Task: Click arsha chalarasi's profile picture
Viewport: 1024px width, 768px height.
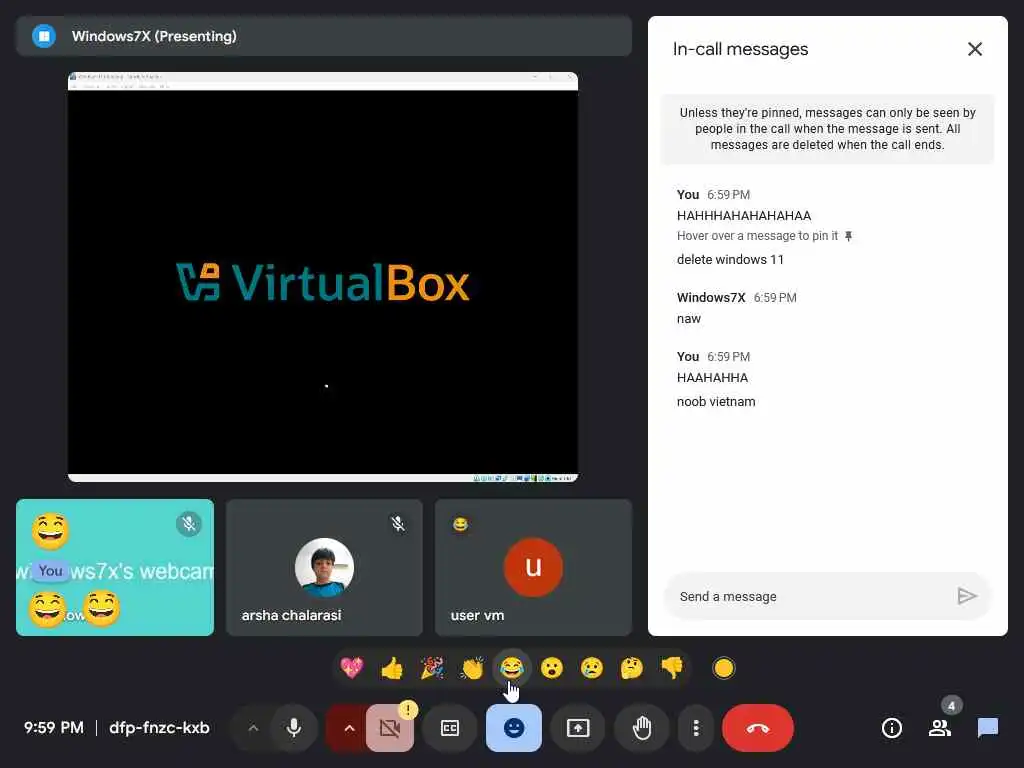Action: pyautogui.click(x=324, y=568)
